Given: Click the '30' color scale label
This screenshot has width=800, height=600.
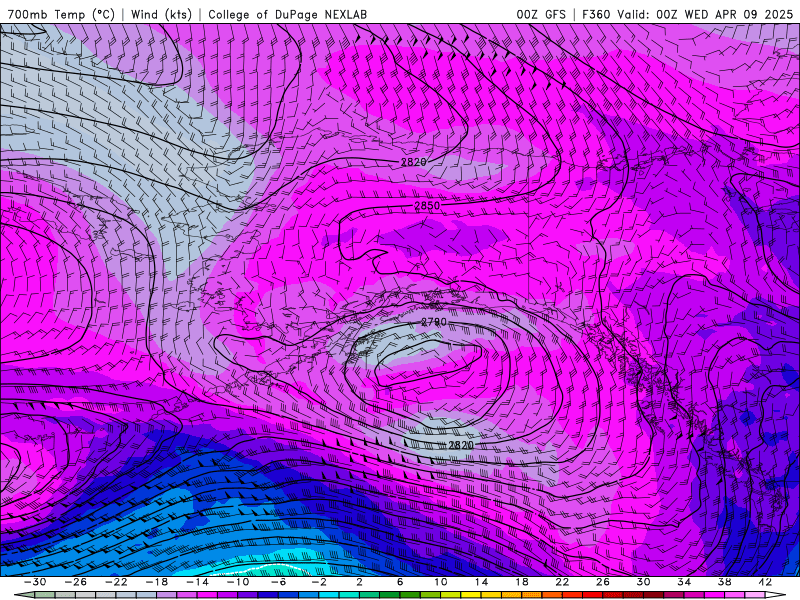Looking at the screenshot, I should [643, 582].
